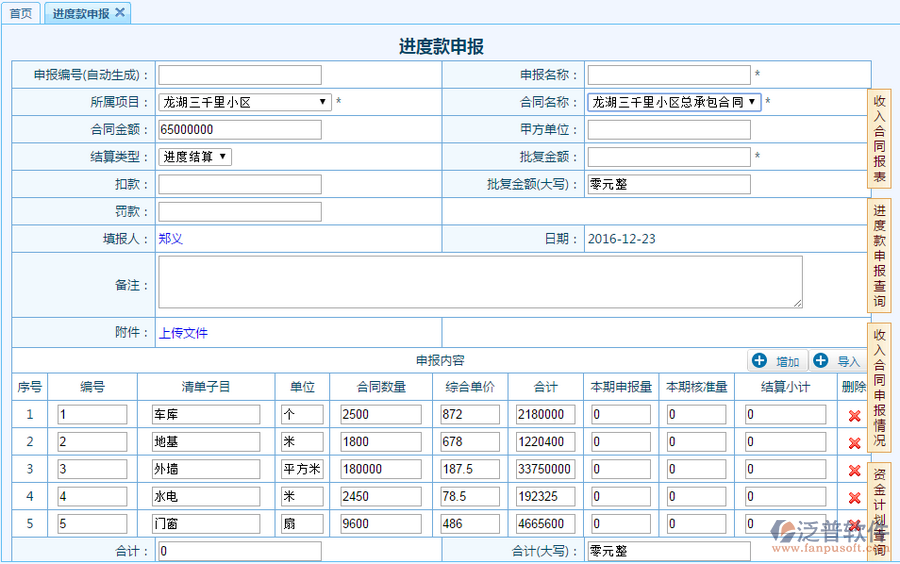Open the 所属项目 dropdown
The height and width of the screenshot is (564, 900).
[245, 102]
